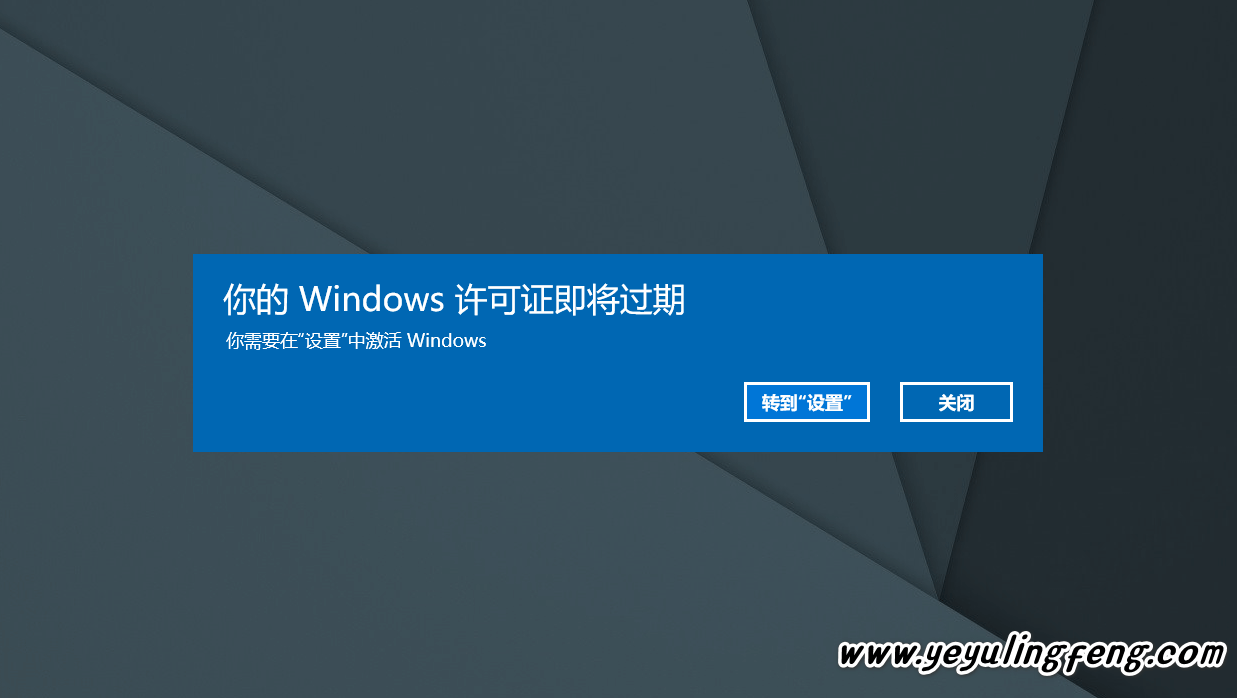1237x698 pixels.
Task: Click the 转到“设置” button
Action: pyautogui.click(x=806, y=402)
